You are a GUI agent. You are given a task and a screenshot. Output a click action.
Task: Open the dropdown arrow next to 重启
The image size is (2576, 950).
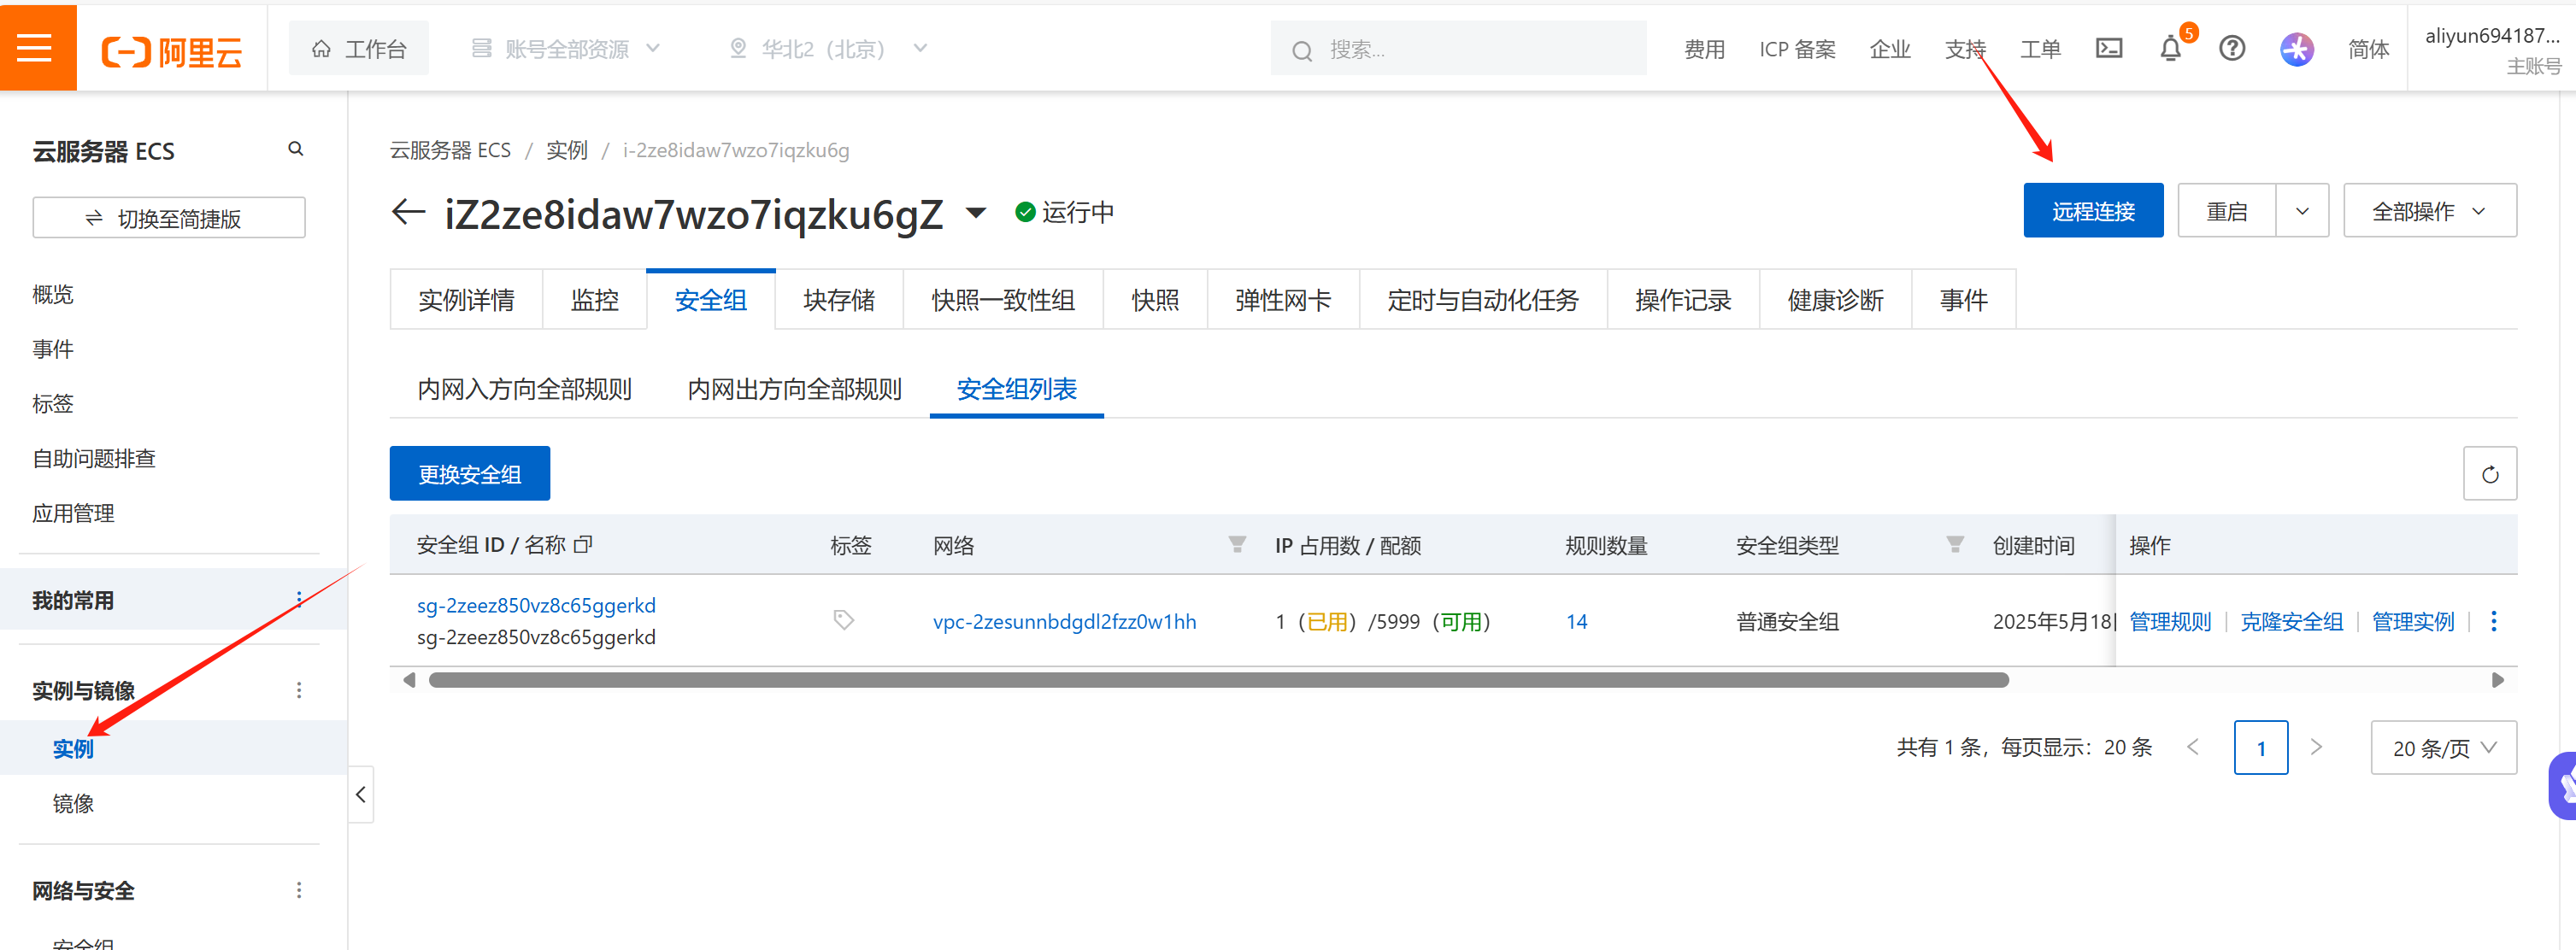pyautogui.click(x=2302, y=211)
